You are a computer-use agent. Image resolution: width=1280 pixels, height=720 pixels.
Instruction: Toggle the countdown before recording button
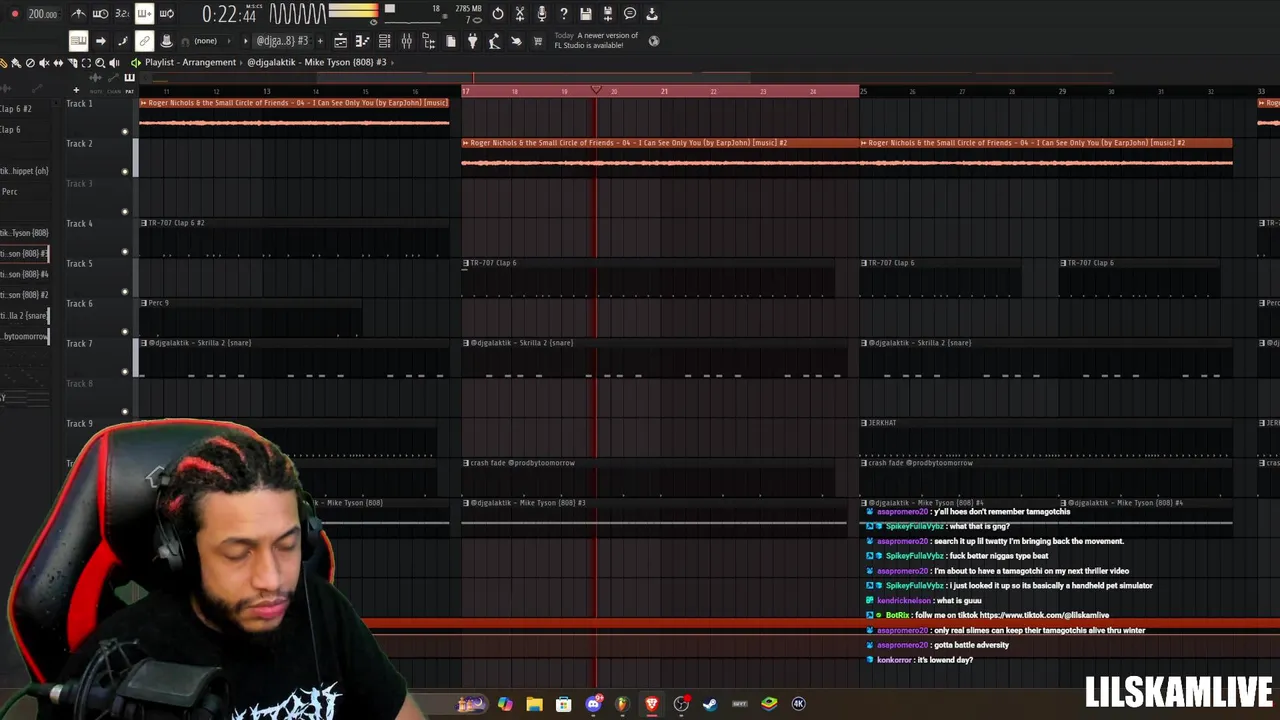[122, 14]
